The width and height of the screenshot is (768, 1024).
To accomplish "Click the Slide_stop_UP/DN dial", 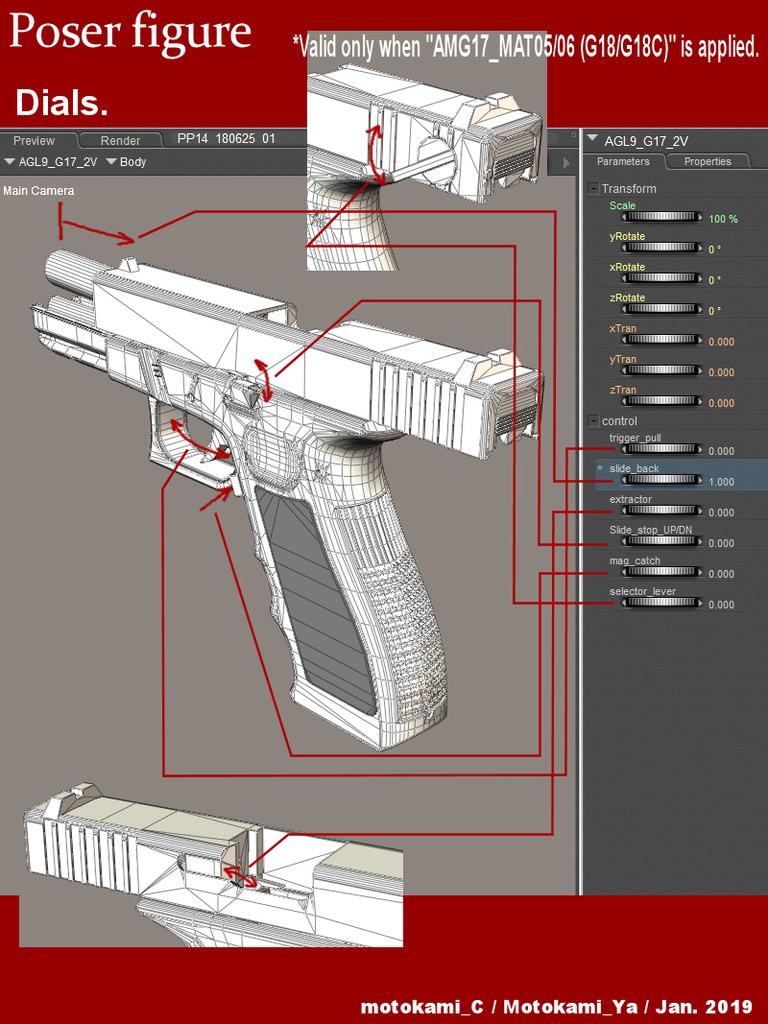I will 662,542.
